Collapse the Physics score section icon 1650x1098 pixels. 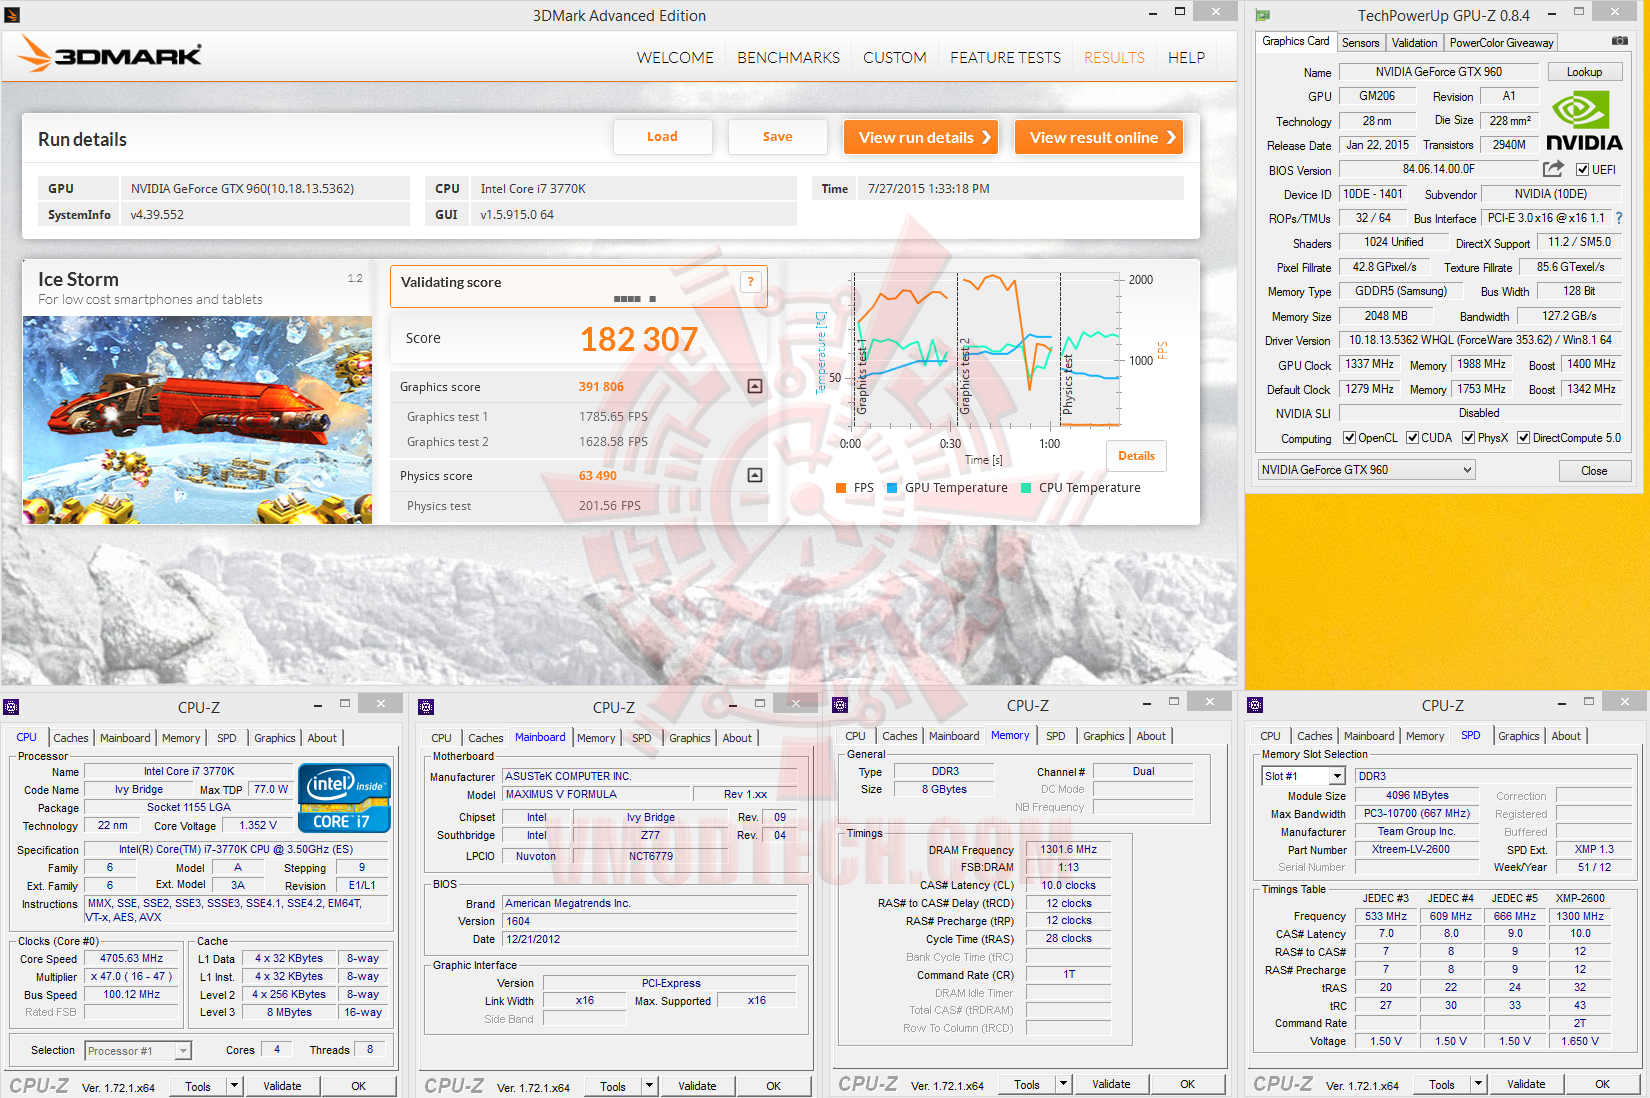(755, 475)
